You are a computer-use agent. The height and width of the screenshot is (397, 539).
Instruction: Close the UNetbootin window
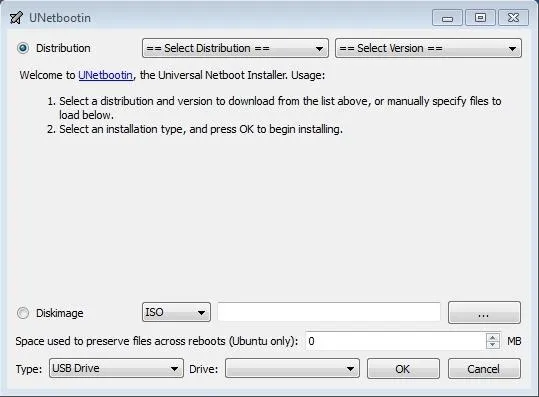click(513, 18)
